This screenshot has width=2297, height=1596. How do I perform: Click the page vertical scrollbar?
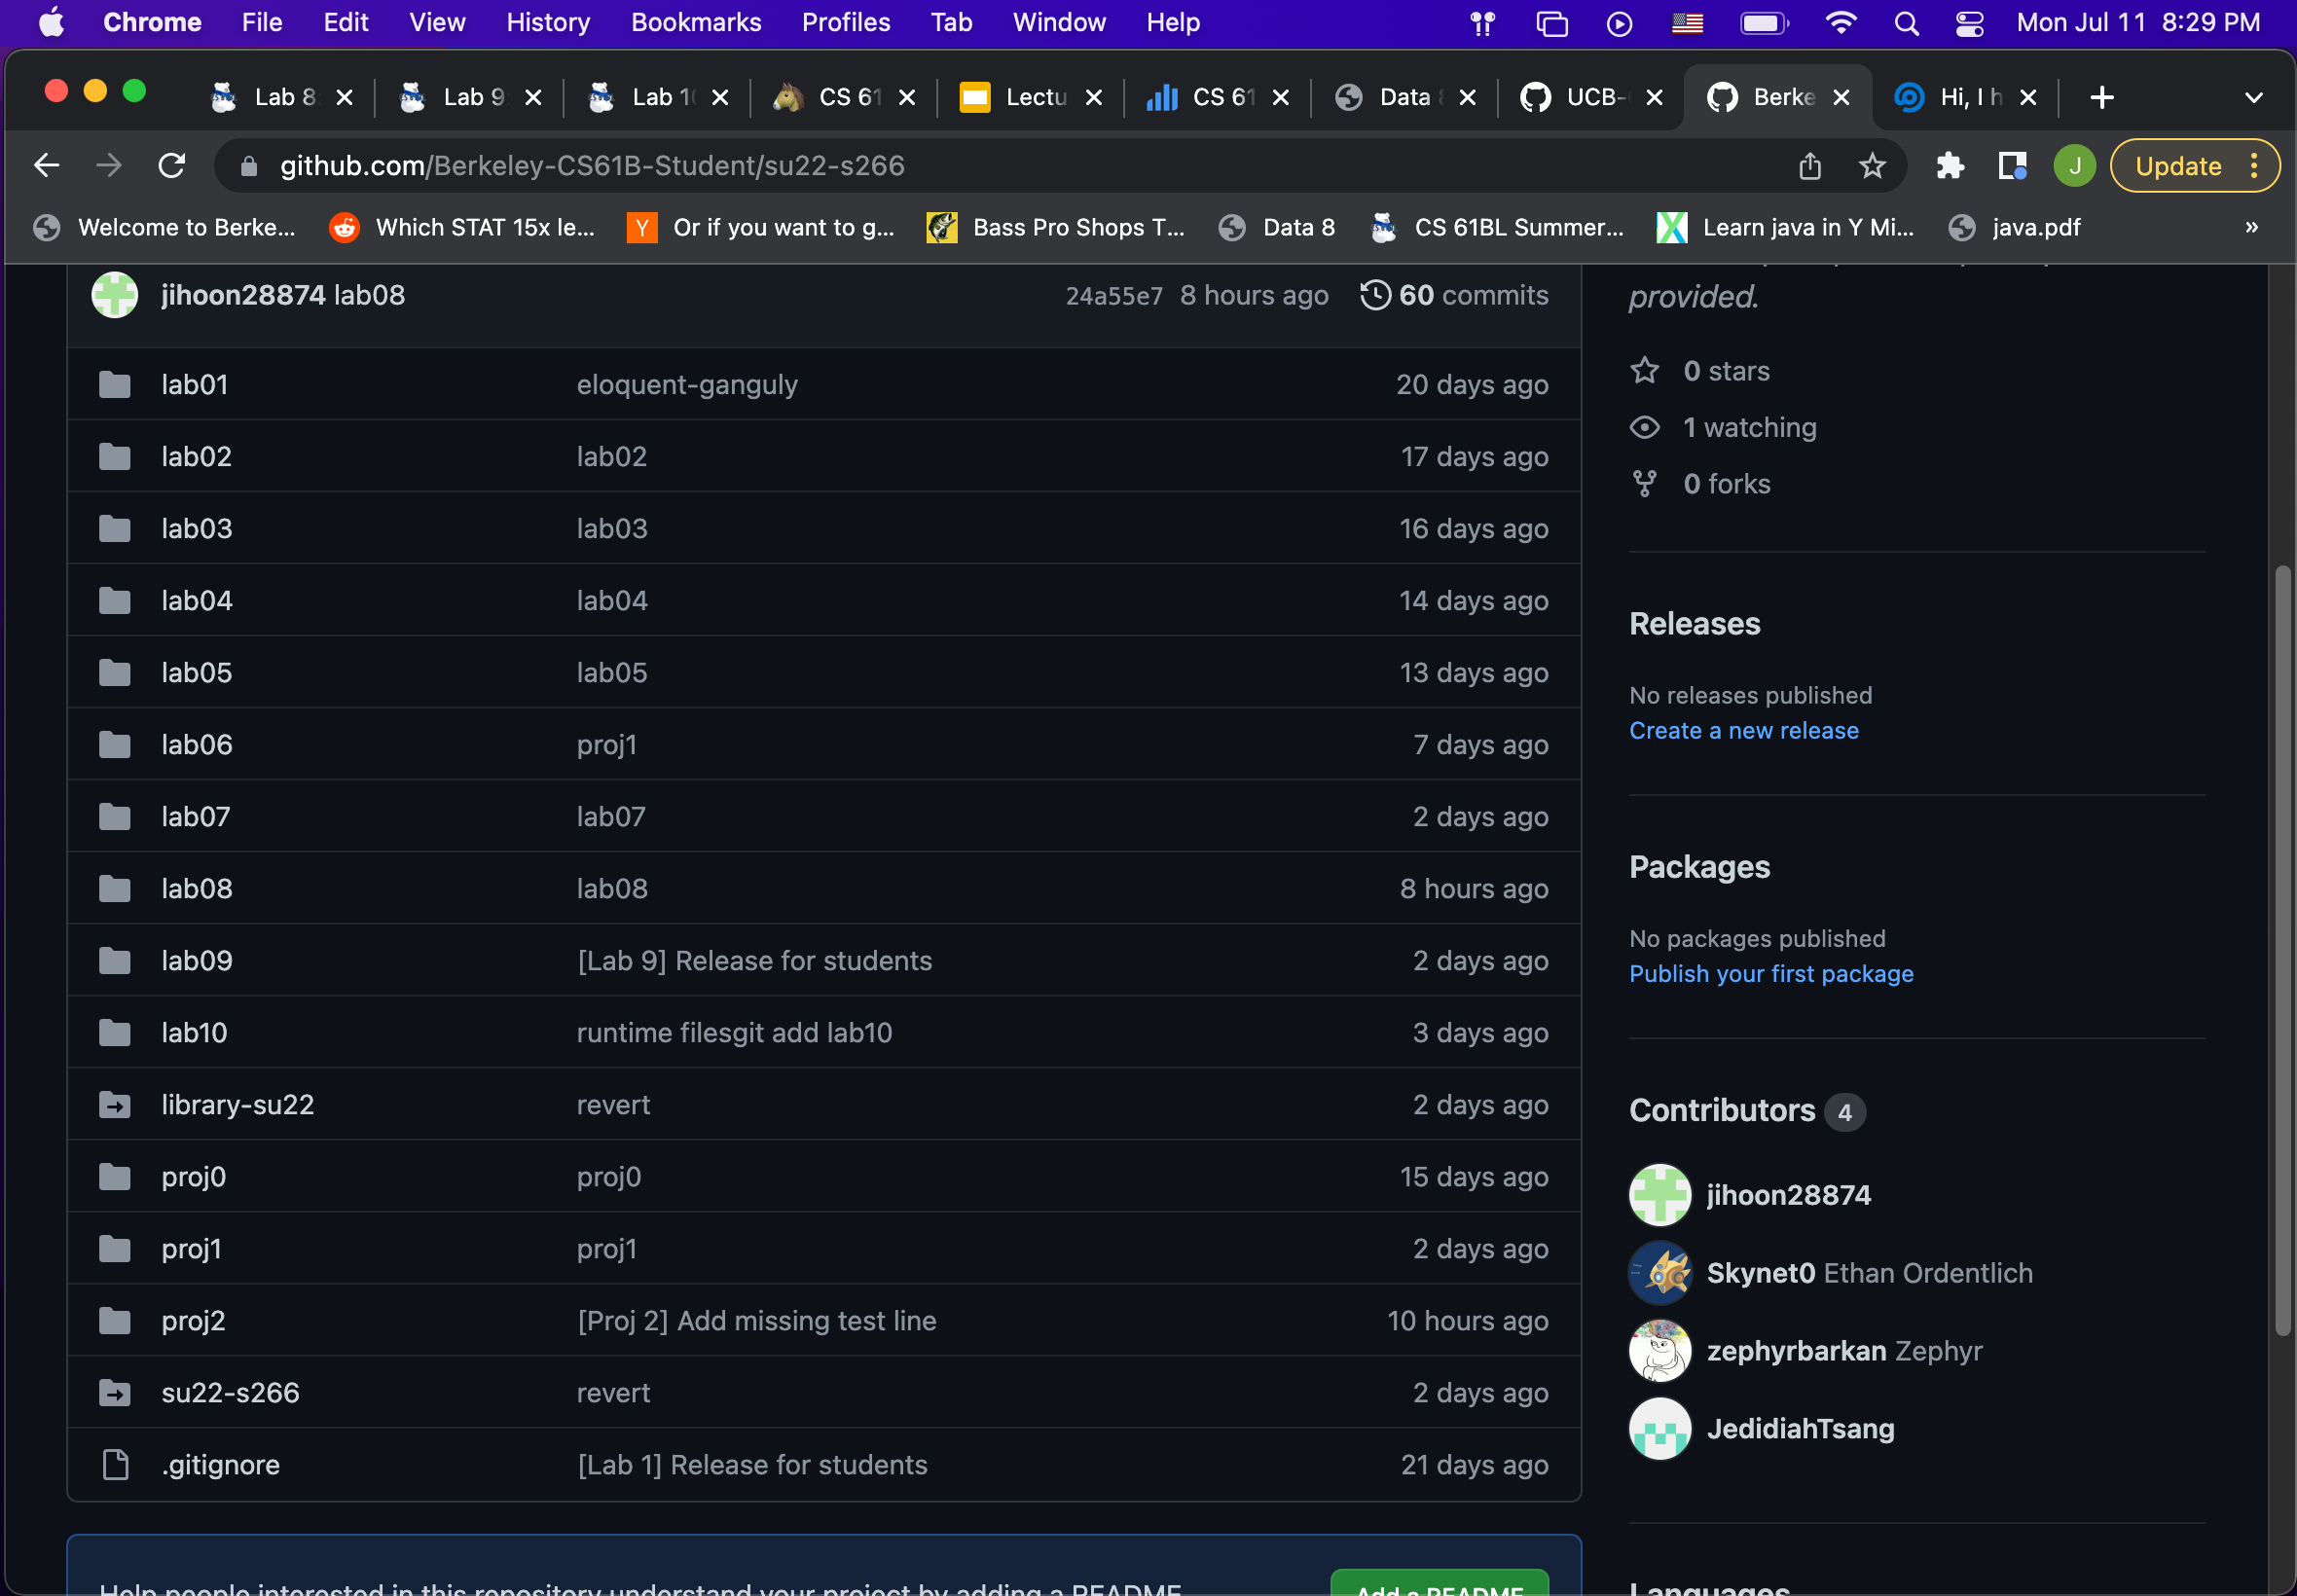coord(2282,950)
